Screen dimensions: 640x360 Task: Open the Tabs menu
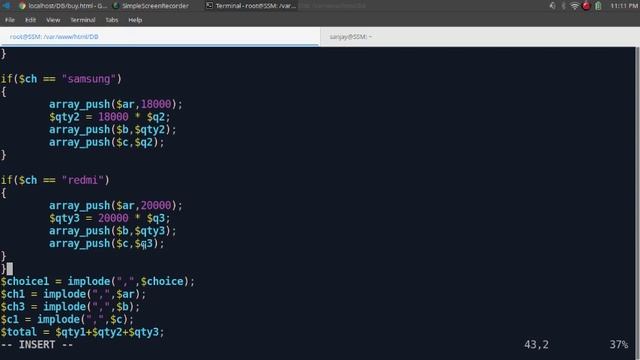pos(111,20)
